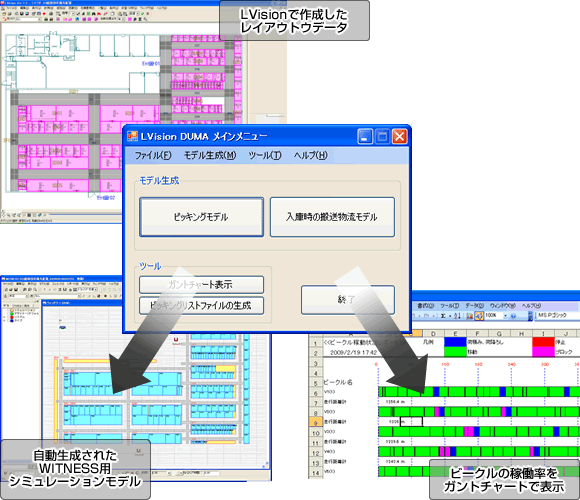Click the red legend color cell in Excel

click(543, 342)
